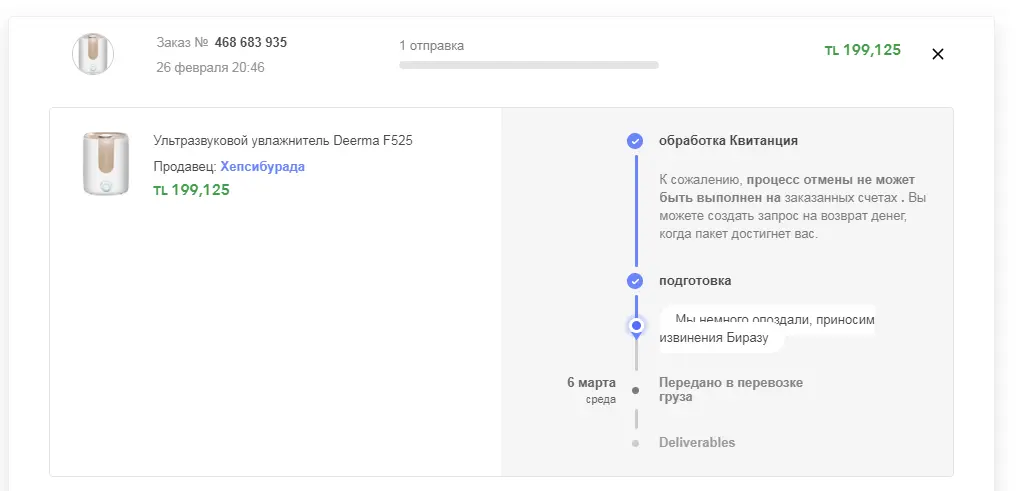Screen dimensions: 1016x491
Task: Click the подготовка step title
Action: click(x=695, y=281)
